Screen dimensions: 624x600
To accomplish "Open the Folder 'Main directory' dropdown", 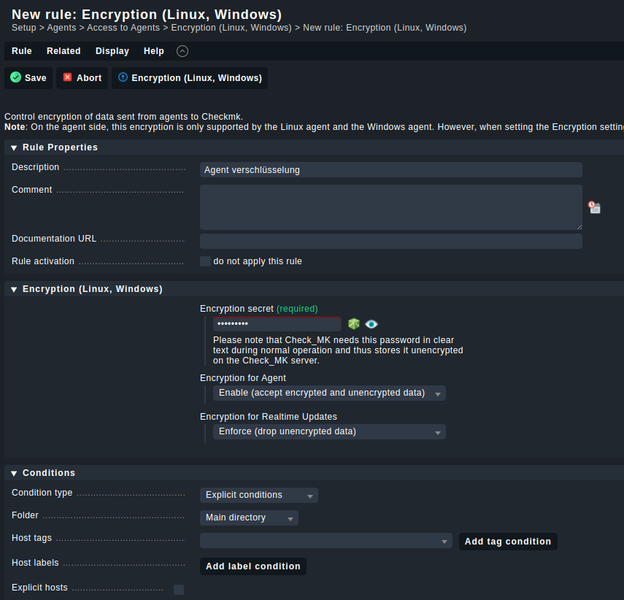I will (249, 518).
